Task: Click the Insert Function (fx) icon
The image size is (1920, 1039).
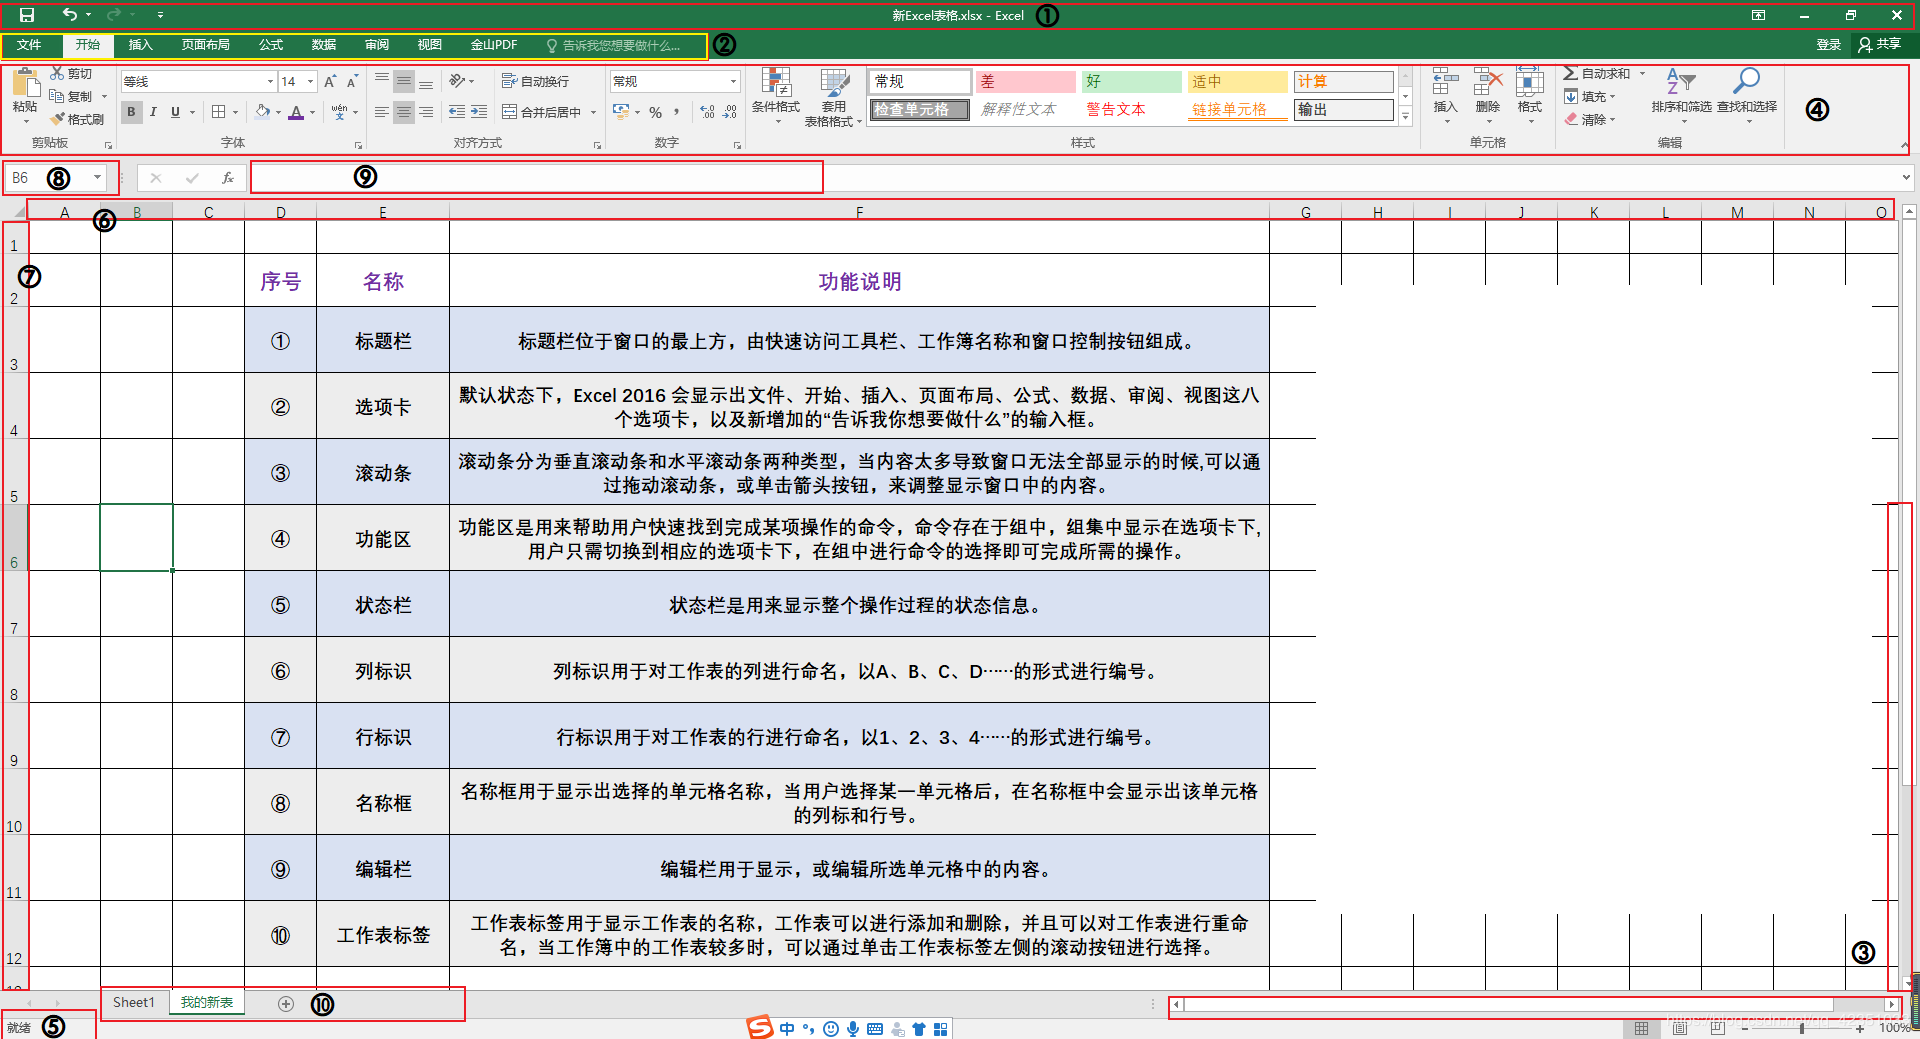Action: click(228, 177)
